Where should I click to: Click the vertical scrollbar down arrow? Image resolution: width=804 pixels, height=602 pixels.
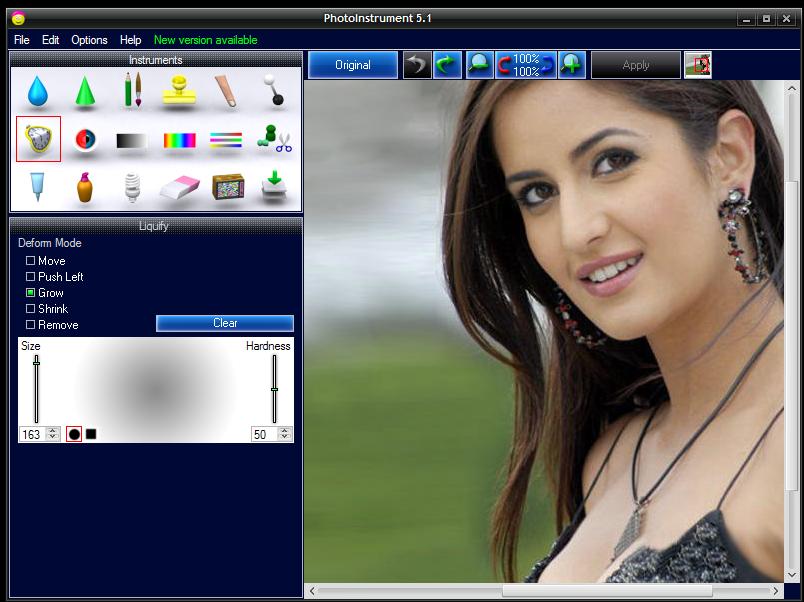pyautogui.click(x=792, y=574)
